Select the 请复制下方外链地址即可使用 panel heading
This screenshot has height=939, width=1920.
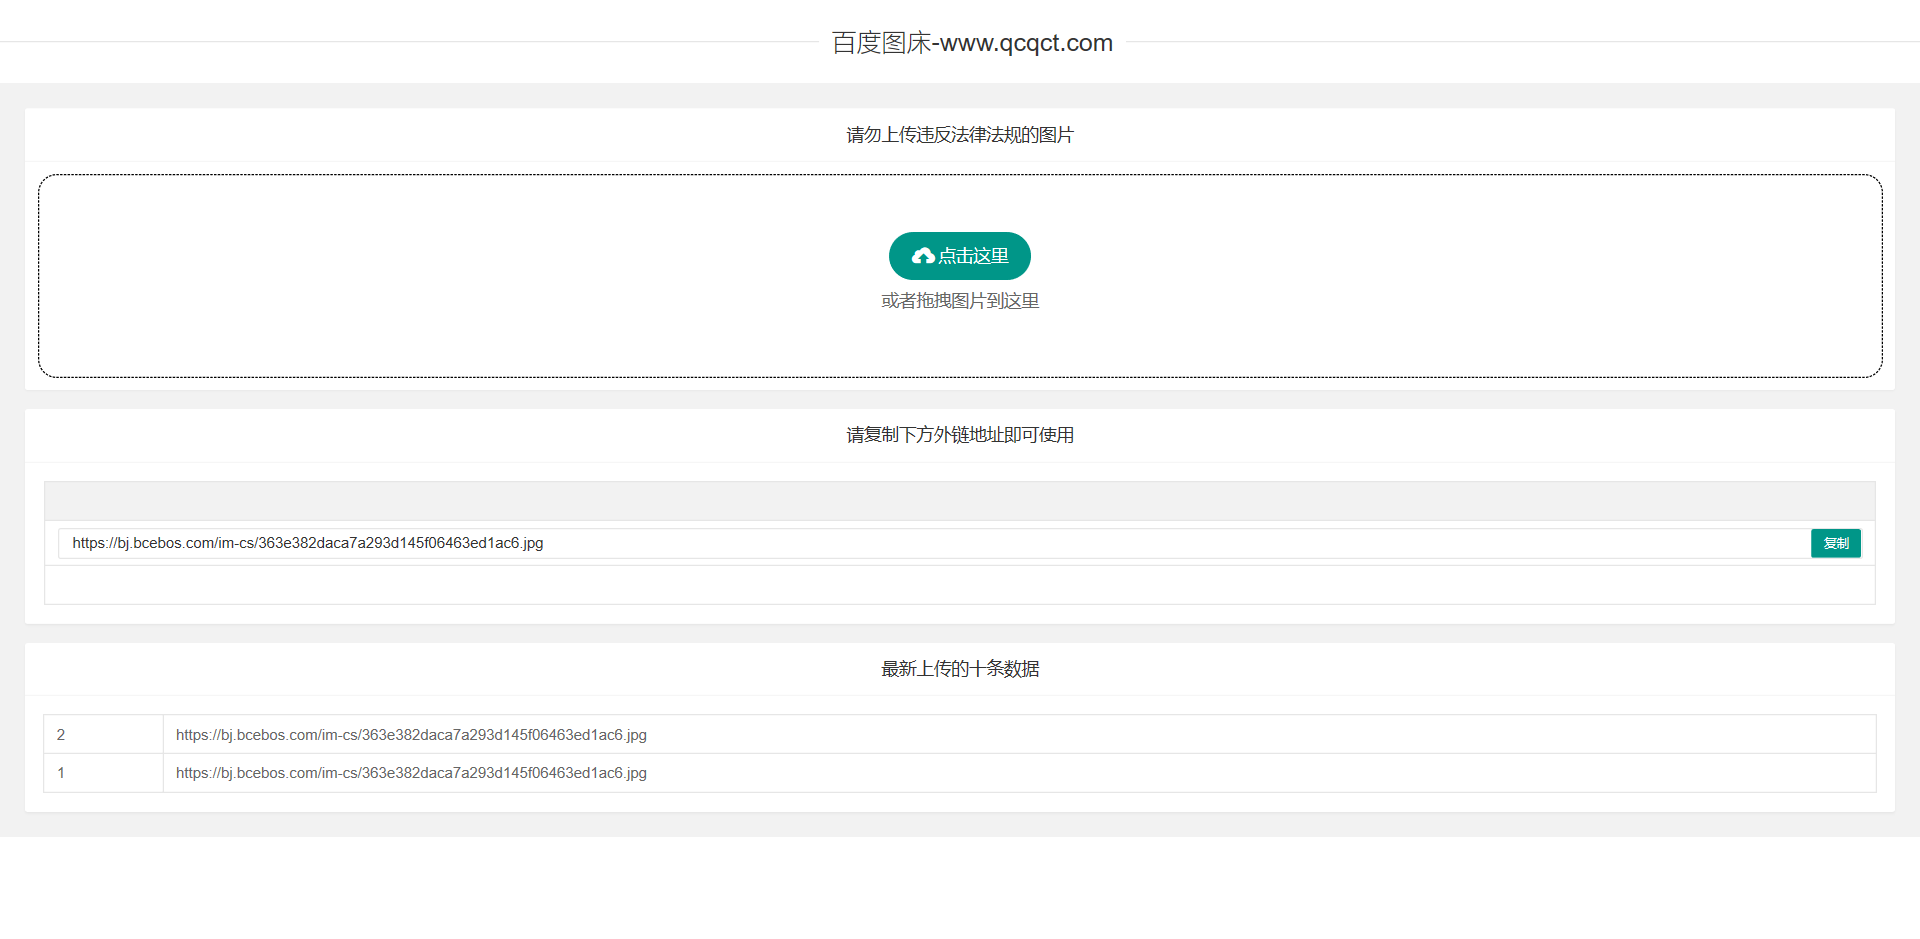pos(959,435)
